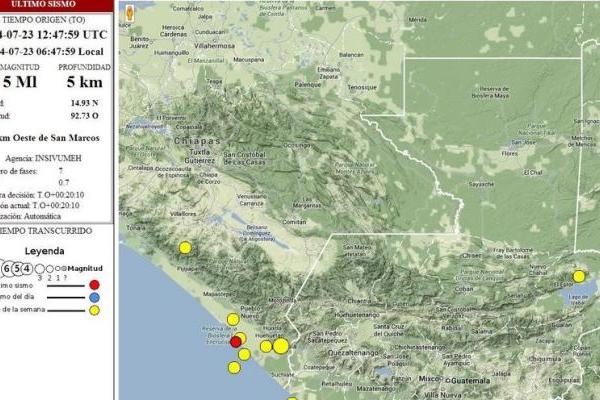Click the Street View pegman icon
600x400 pixels.
pos(128,14)
